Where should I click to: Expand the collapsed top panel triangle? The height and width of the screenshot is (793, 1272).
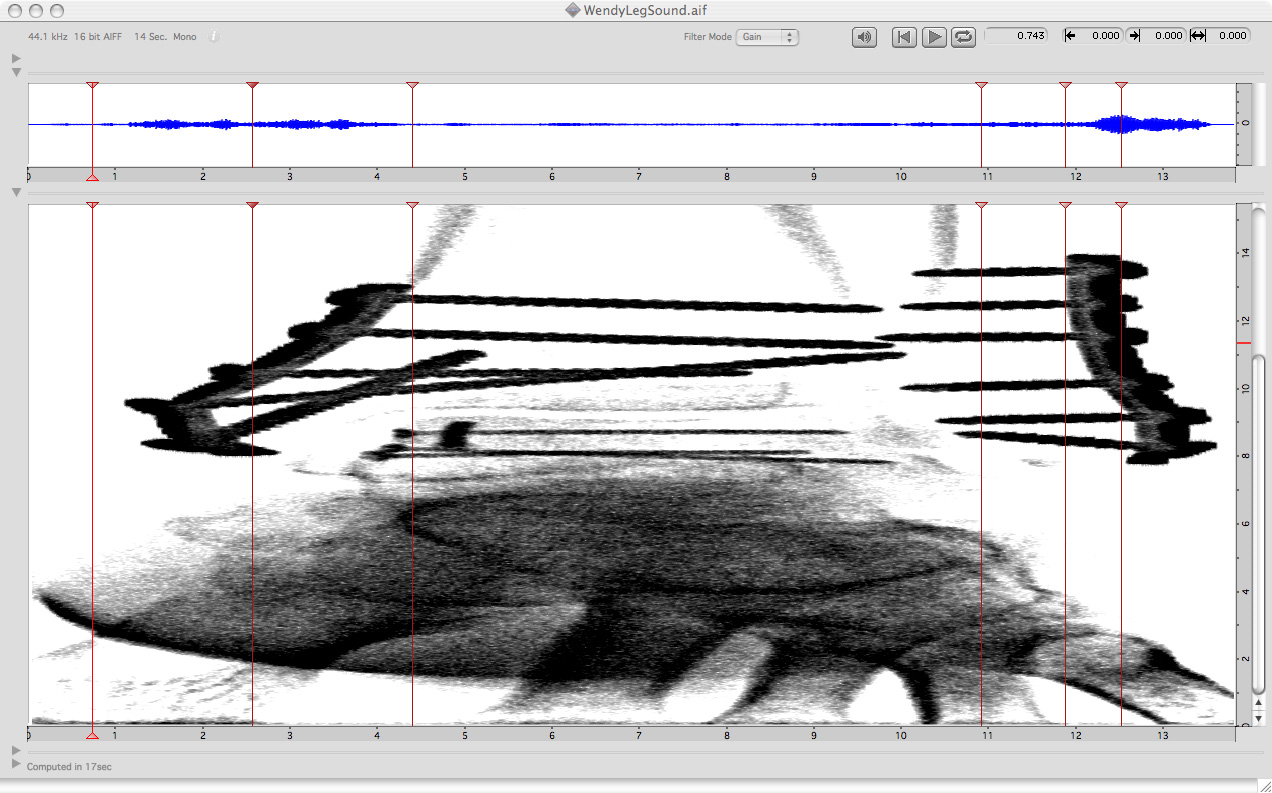(x=16, y=59)
